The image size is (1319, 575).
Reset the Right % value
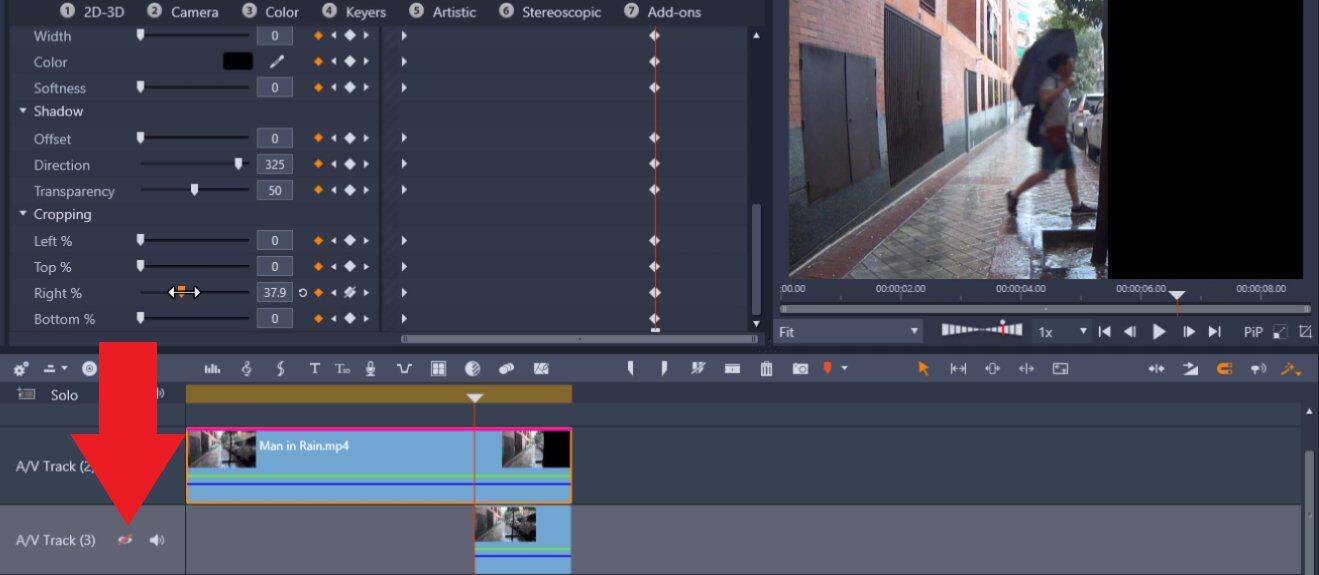point(303,293)
